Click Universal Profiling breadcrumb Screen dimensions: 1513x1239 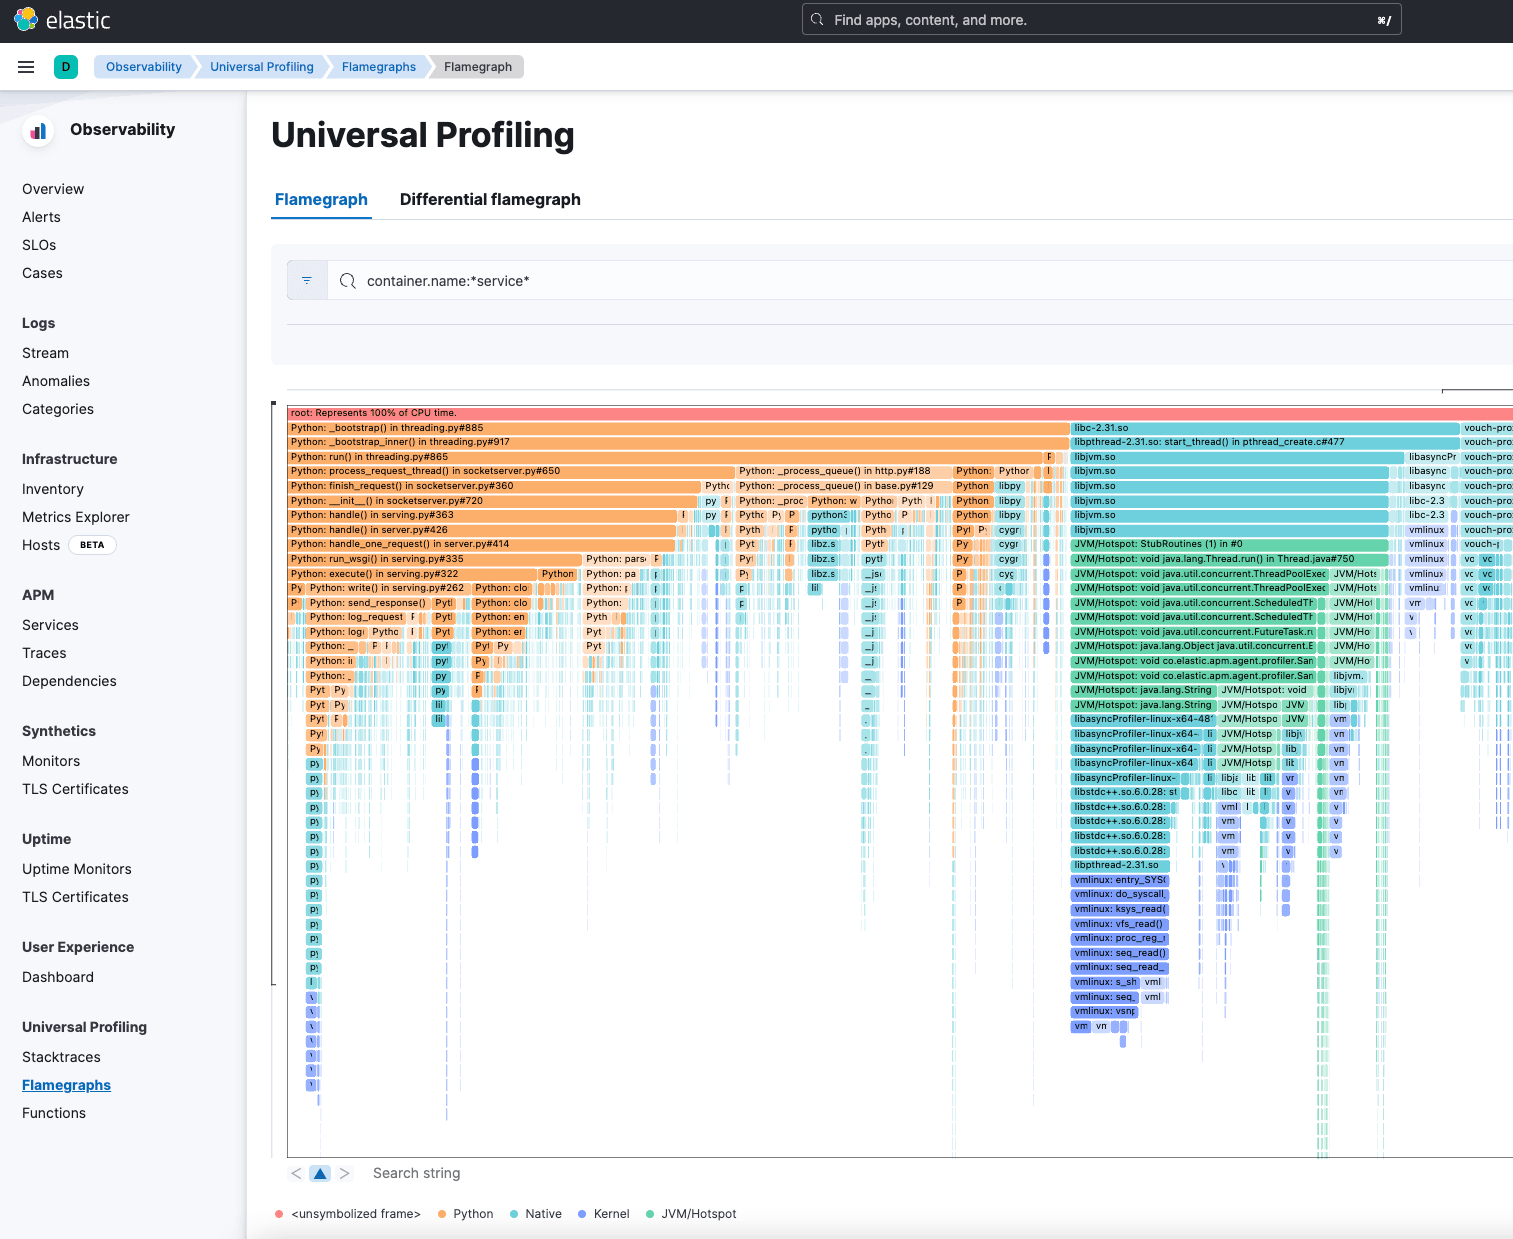[x=262, y=67]
